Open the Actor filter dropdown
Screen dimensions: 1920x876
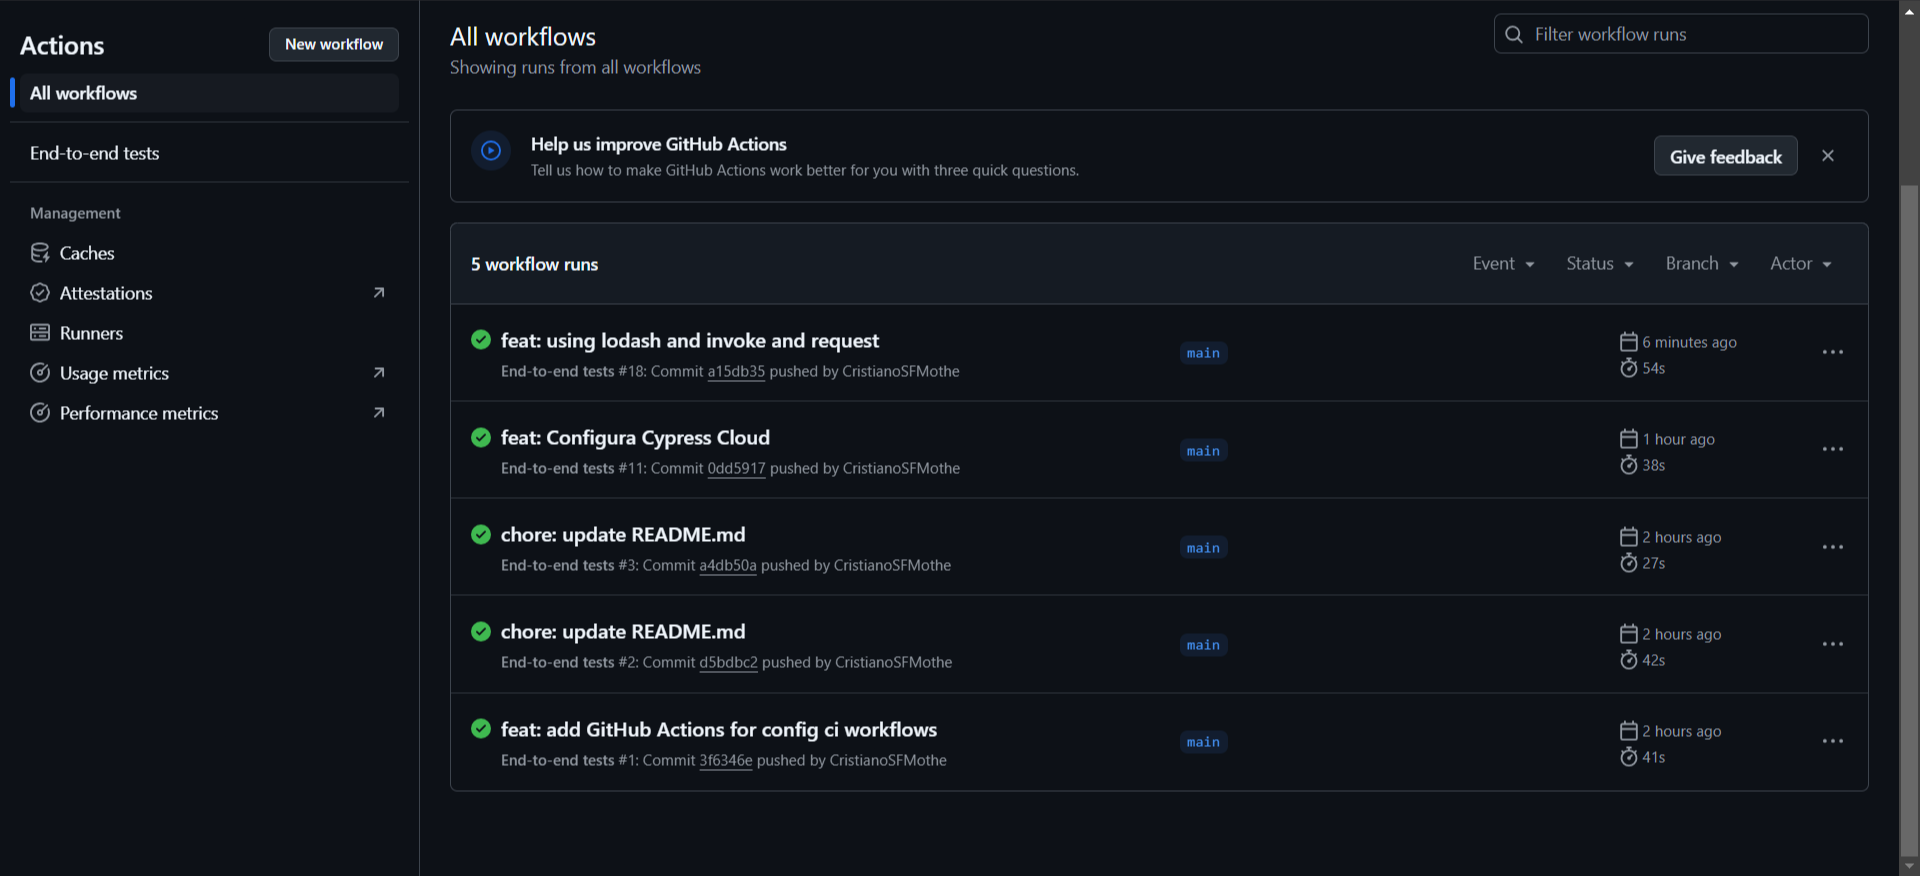coord(1801,264)
